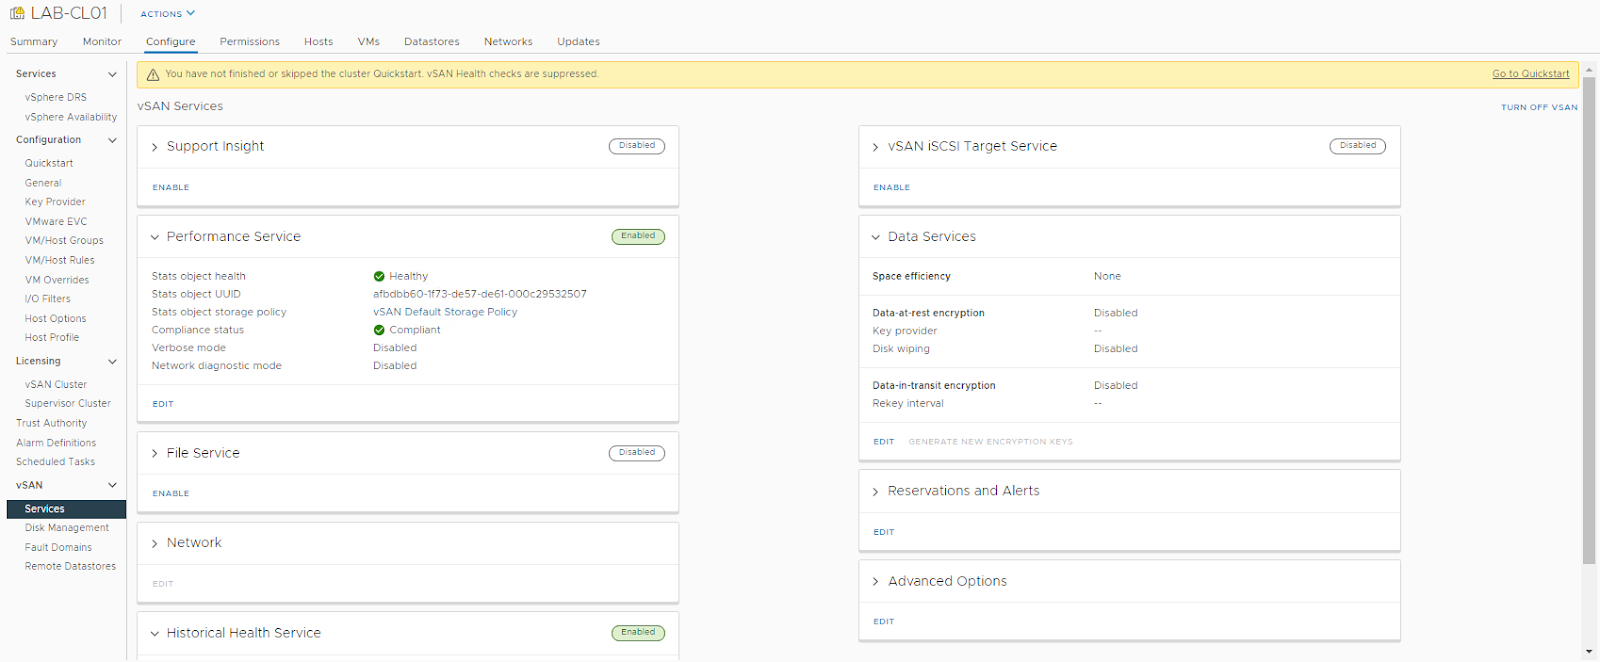Edit Reservations and Alerts
The image size is (1600, 662).
884,532
